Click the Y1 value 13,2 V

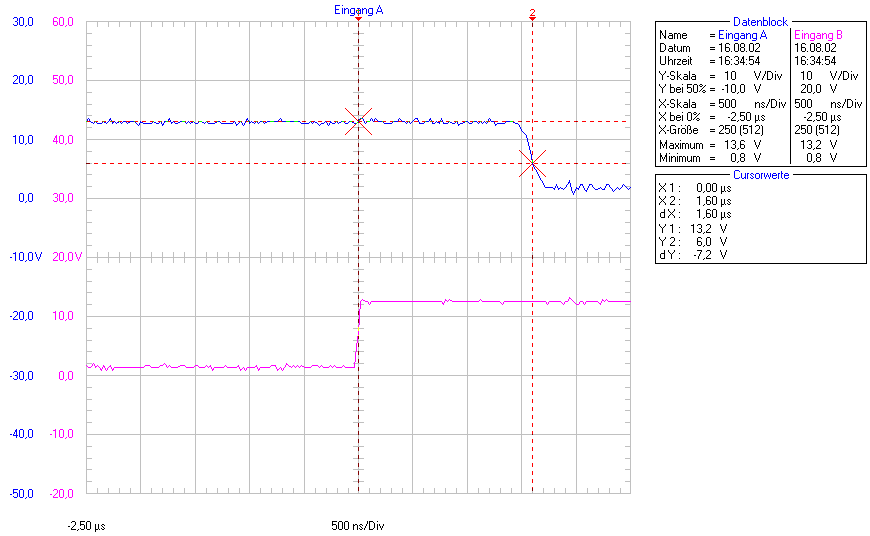click(x=709, y=228)
